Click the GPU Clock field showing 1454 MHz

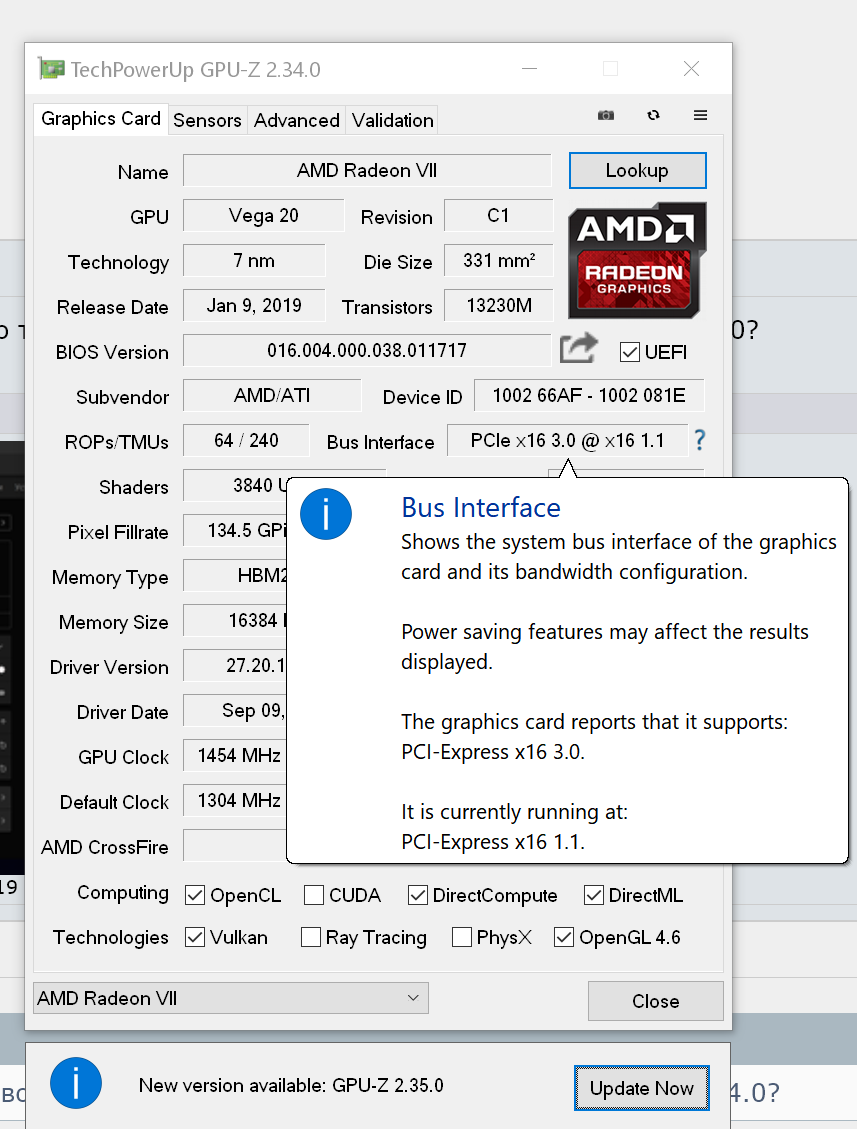[x=235, y=755]
